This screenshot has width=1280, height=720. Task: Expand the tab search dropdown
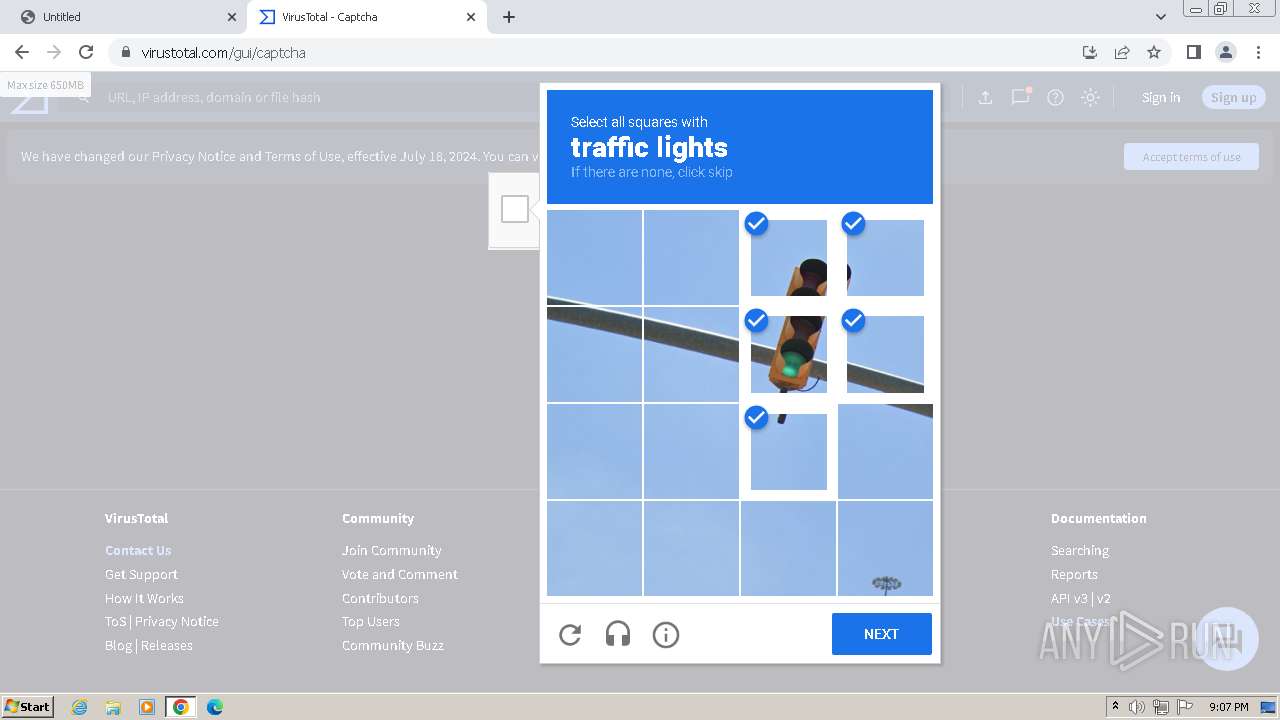[1160, 17]
